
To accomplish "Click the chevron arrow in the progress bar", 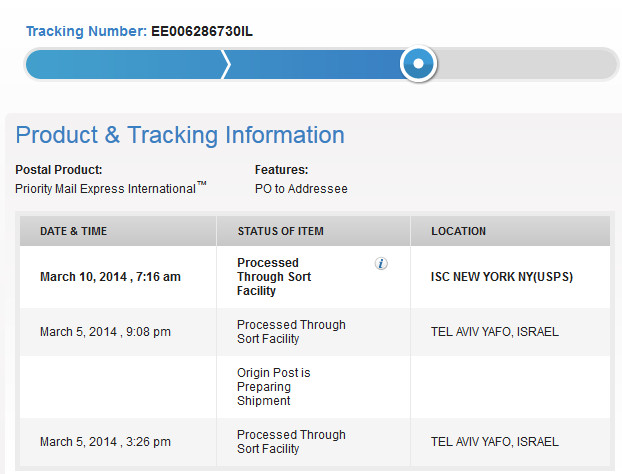I will pyautogui.click(x=226, y=64).
